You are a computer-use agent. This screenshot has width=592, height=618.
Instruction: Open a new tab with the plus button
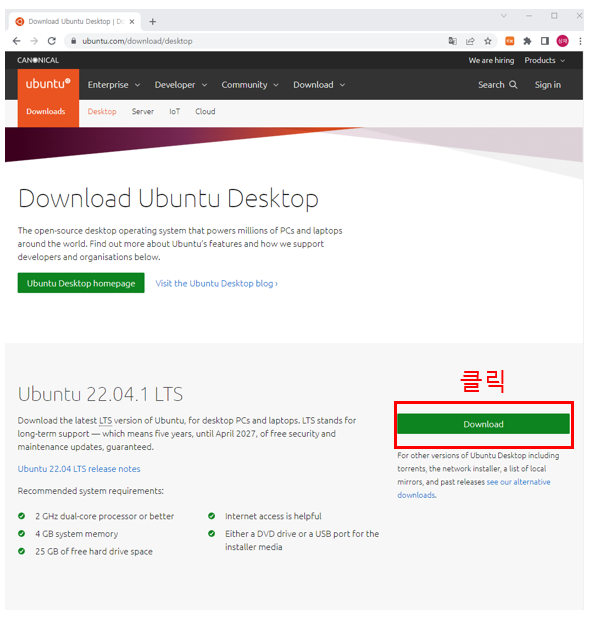point(153,22)
